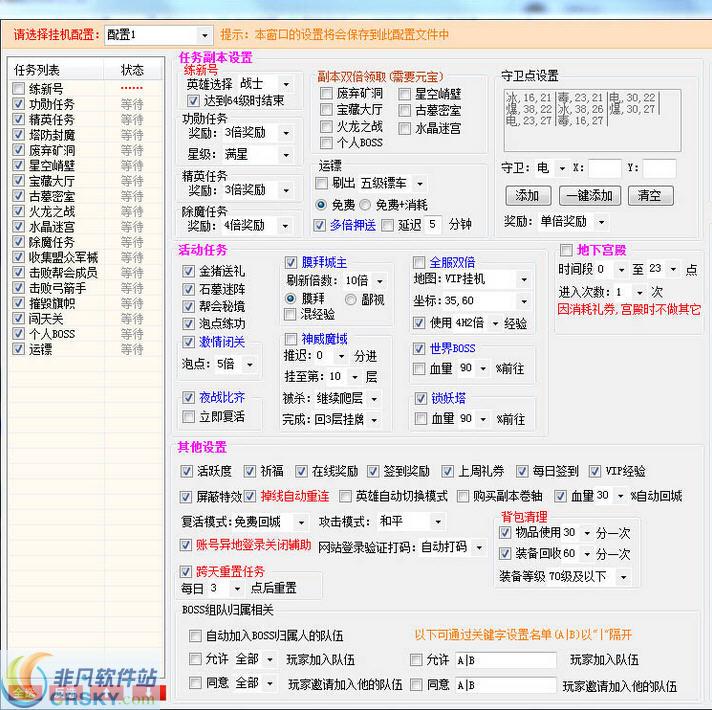Open the 精英任务 奖励 dropdown

(257, 190)
